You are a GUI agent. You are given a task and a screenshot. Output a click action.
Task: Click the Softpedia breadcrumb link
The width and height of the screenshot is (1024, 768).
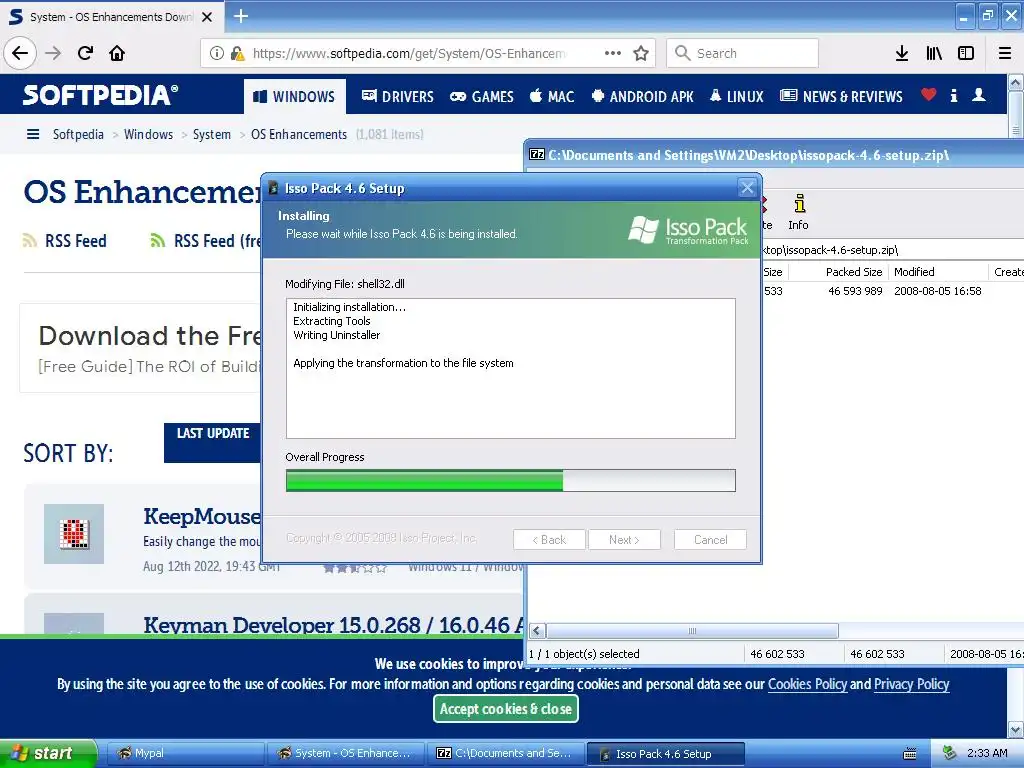(78, 135)
